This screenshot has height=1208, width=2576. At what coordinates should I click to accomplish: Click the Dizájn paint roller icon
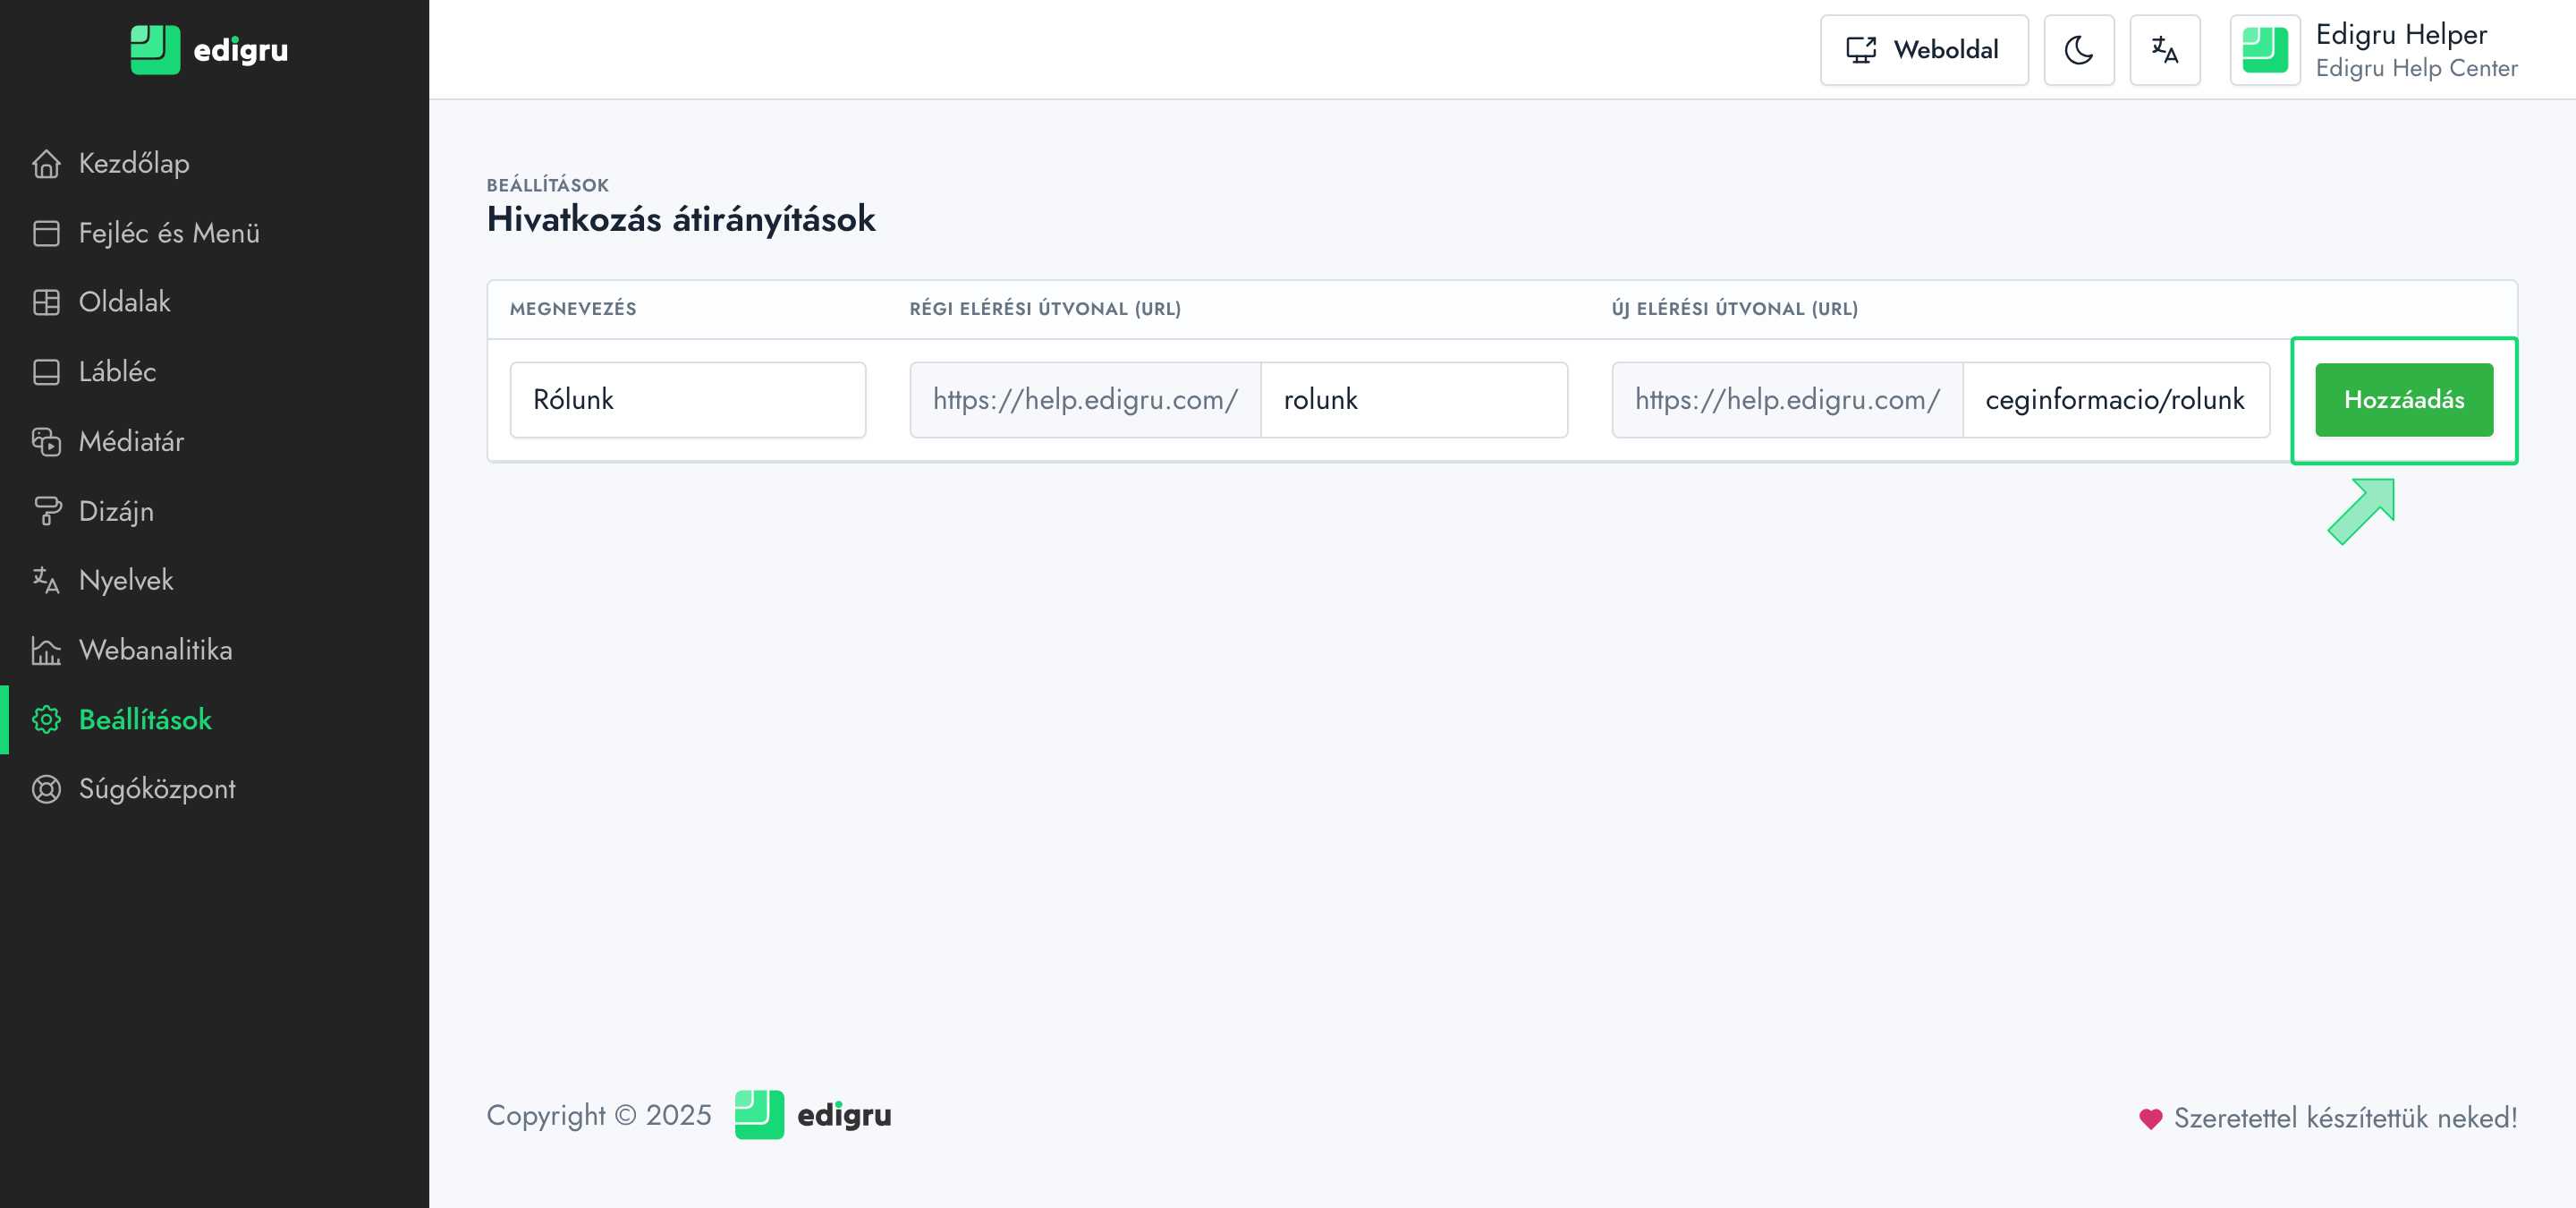pyautogui.click(x=46, y=511)
